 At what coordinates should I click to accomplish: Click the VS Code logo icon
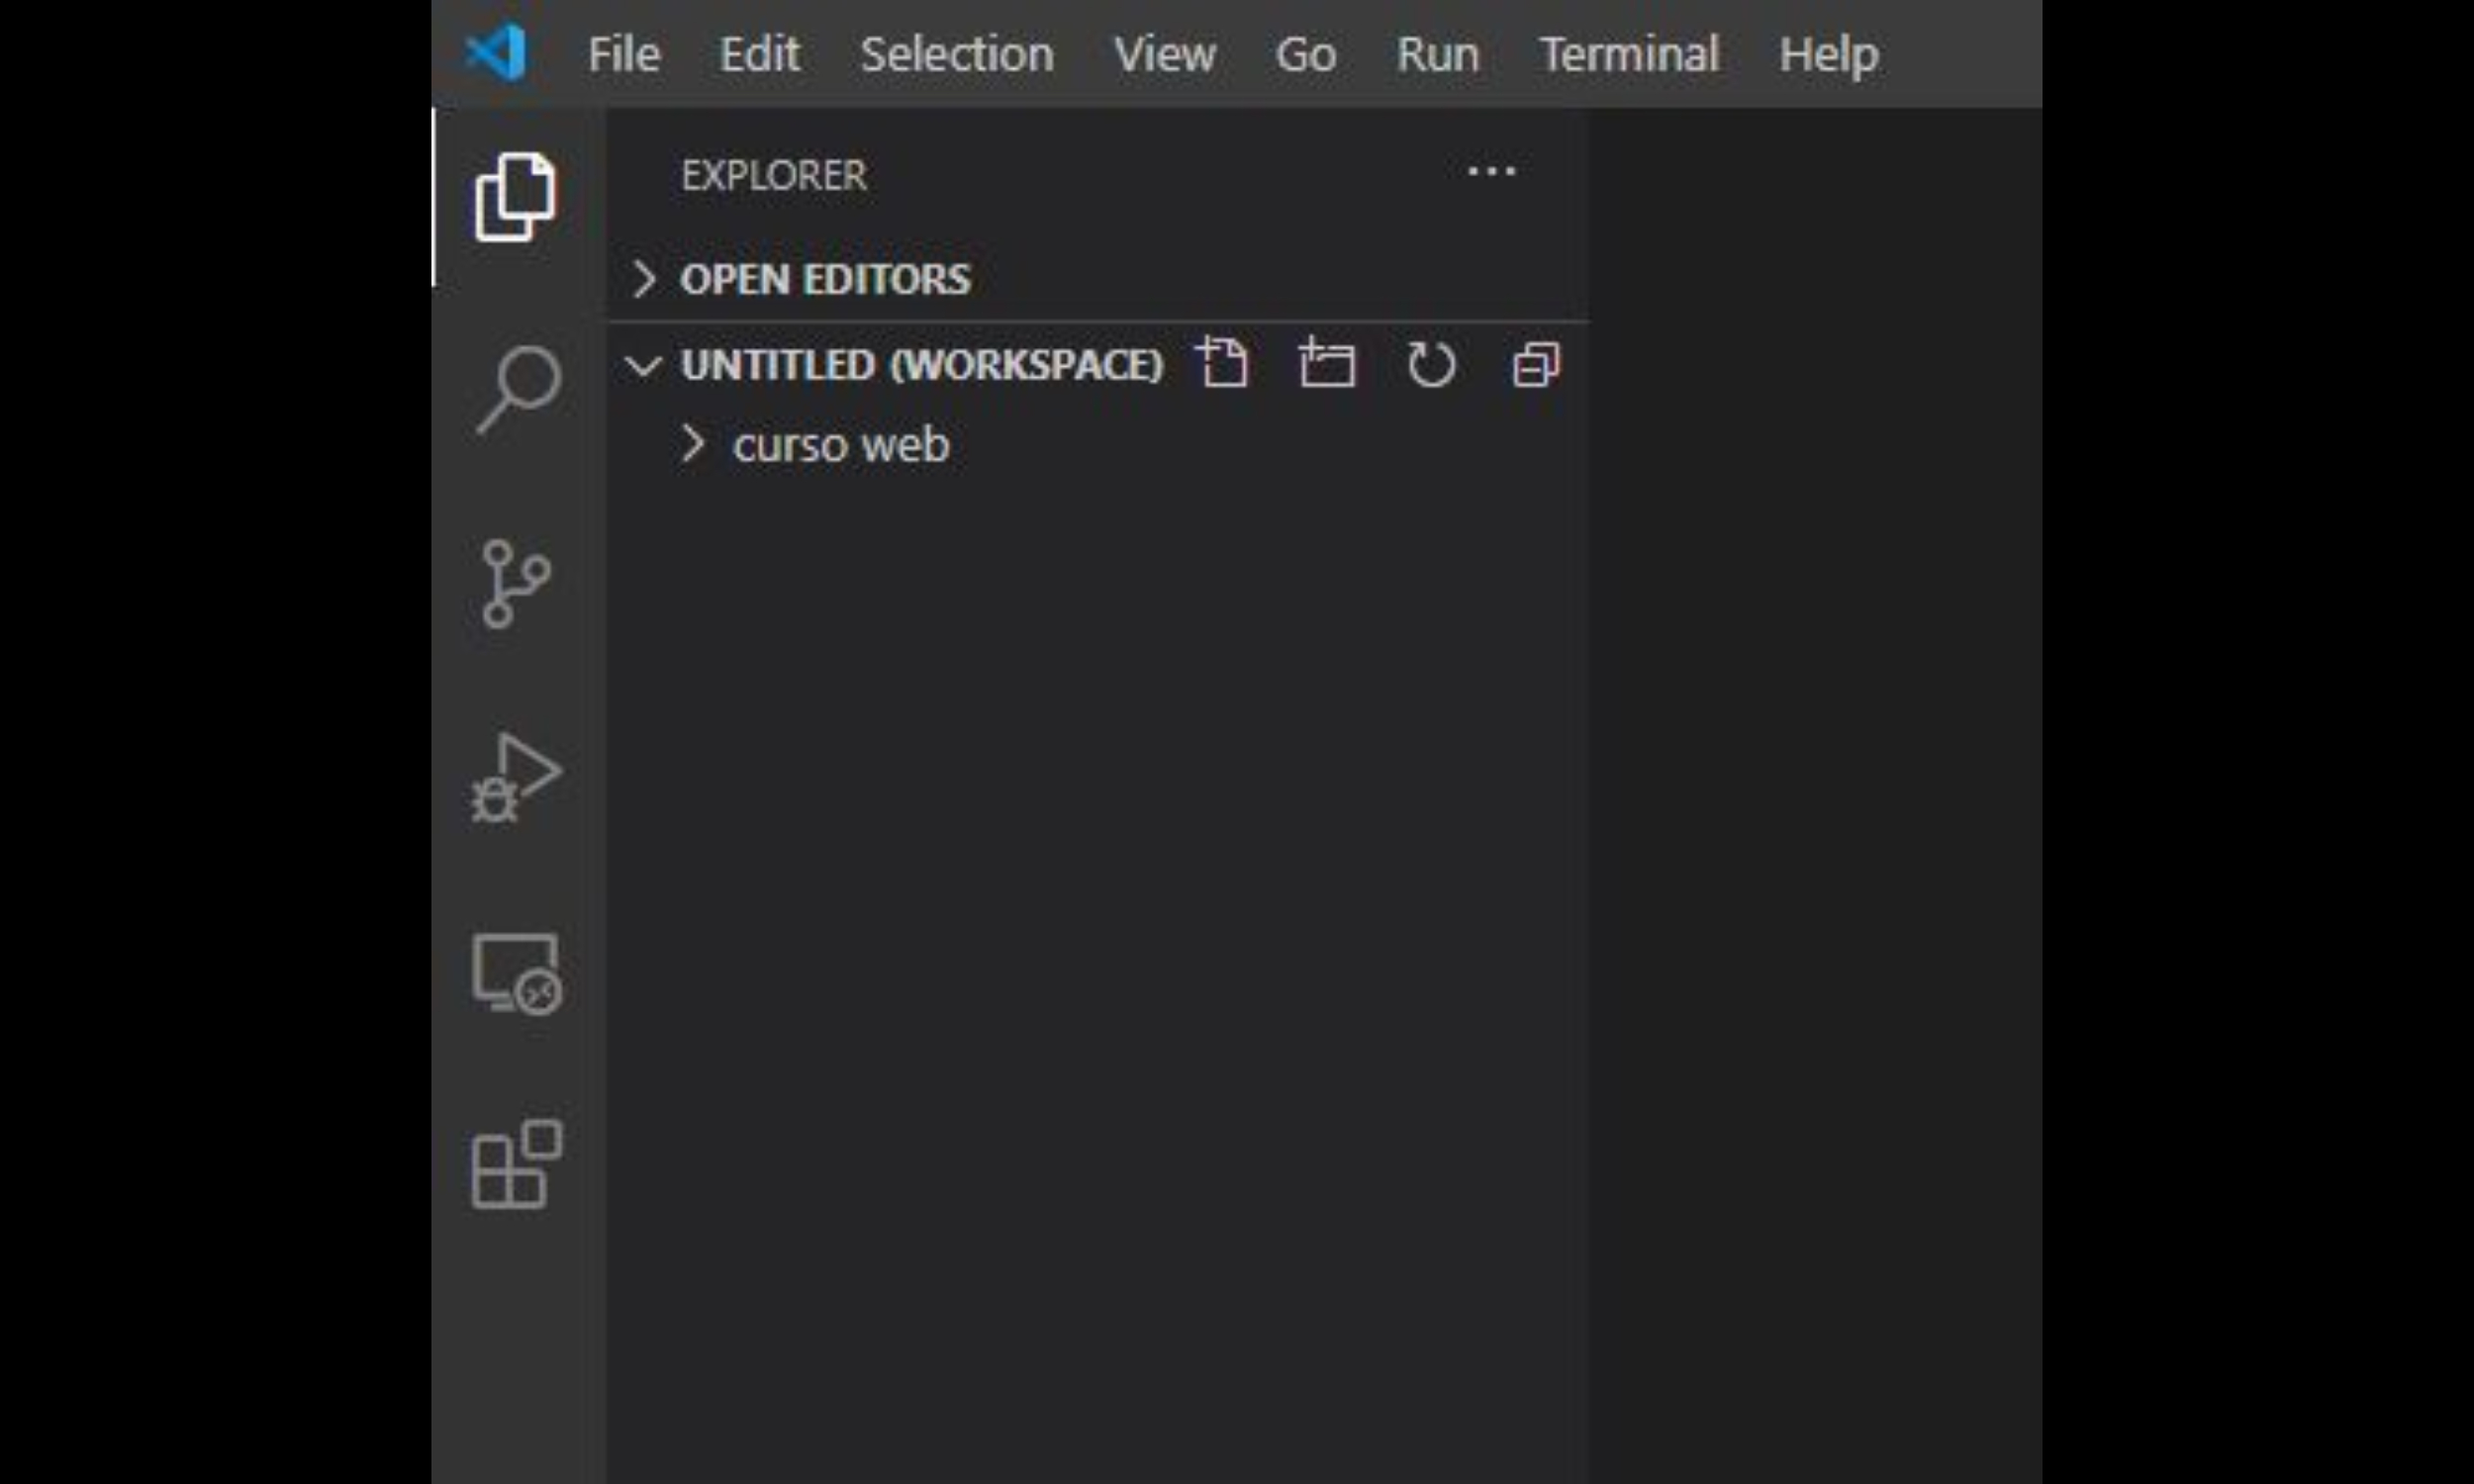pyautogui.click(x=496, y=52)
